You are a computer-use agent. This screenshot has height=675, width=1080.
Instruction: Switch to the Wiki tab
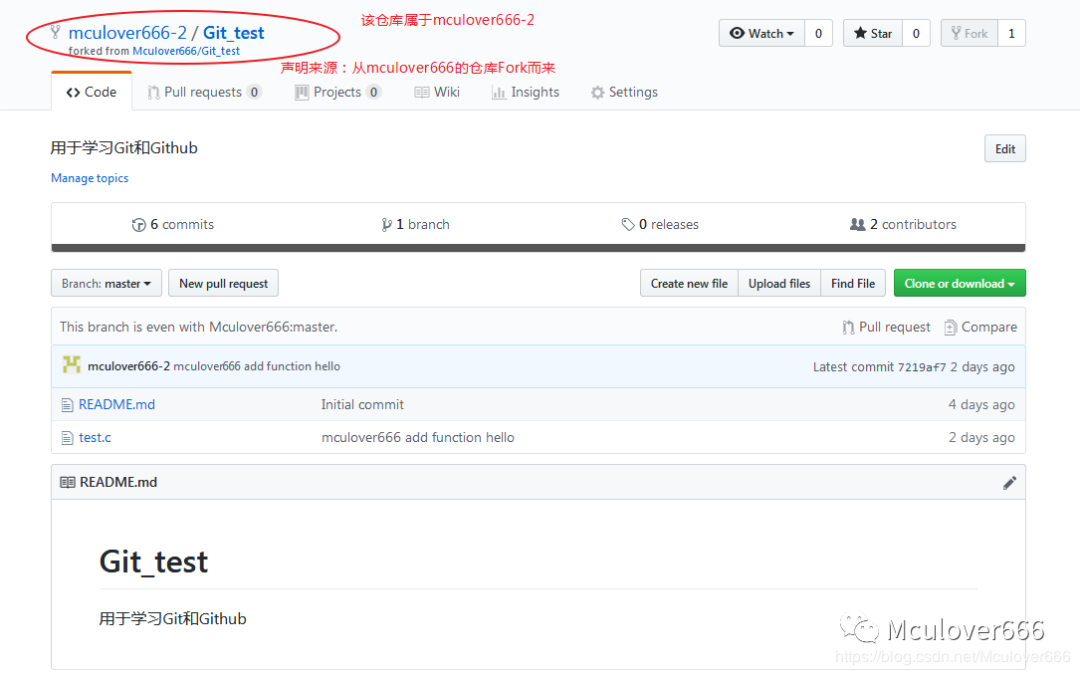(x=437, y=92)
